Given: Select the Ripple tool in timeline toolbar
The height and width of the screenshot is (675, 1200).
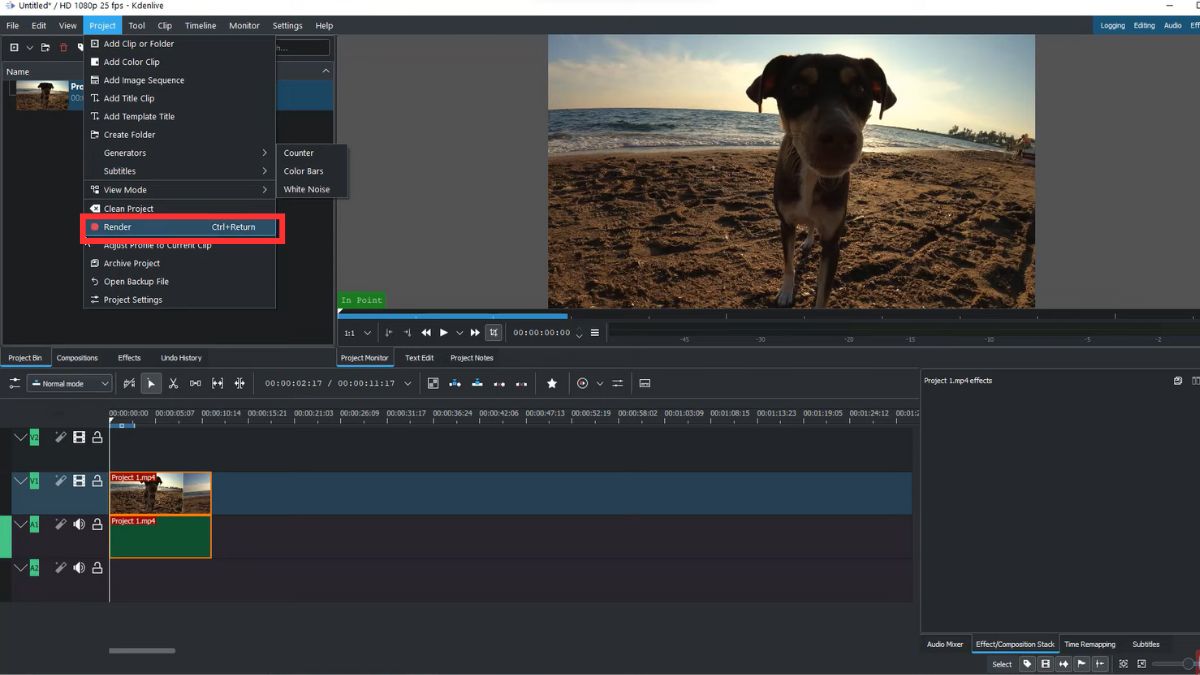Looking at the screenshot, I should [239, 383].
